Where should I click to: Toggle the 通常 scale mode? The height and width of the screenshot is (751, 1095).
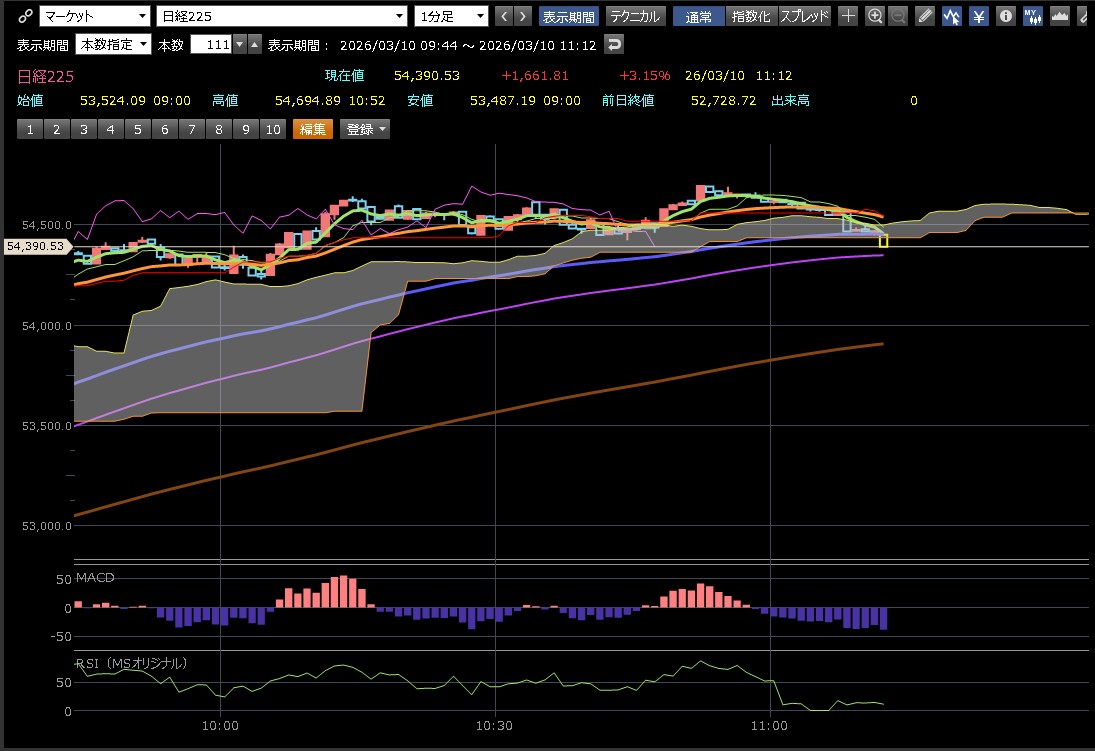[x=699, y=16]
